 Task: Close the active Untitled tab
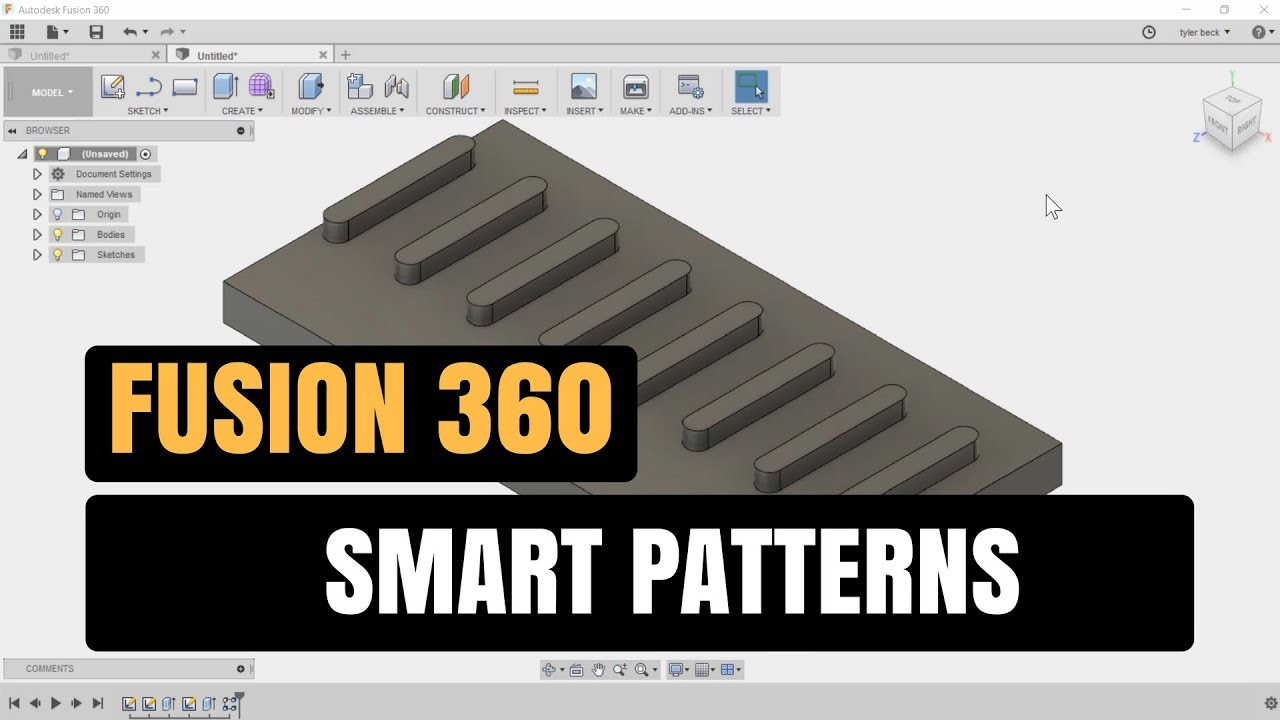[323, 55]
